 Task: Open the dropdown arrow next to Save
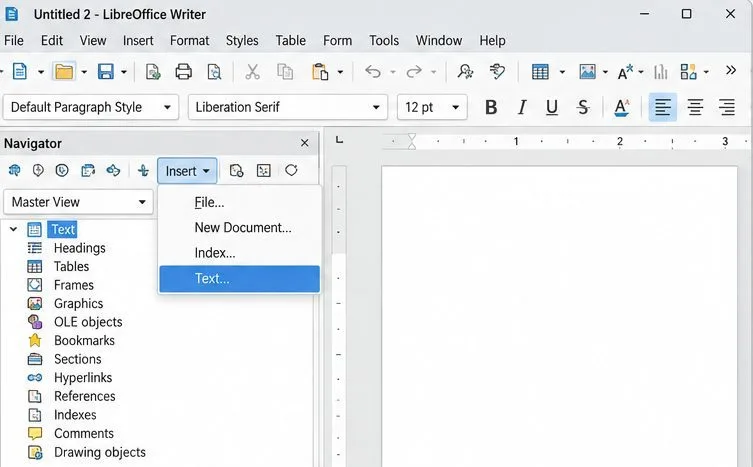[123, 72]
